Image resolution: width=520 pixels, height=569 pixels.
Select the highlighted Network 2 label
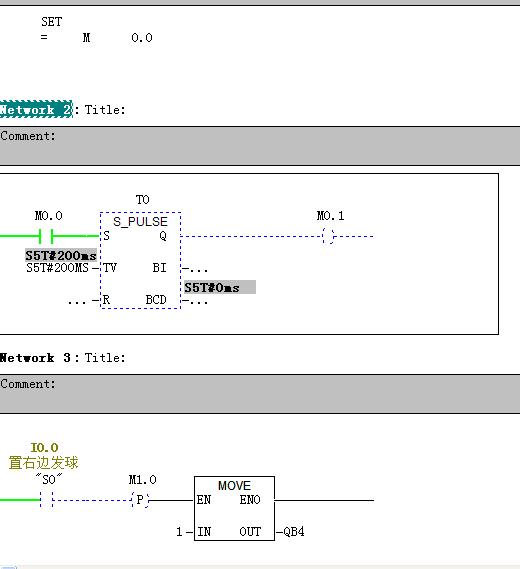(36, 109)
